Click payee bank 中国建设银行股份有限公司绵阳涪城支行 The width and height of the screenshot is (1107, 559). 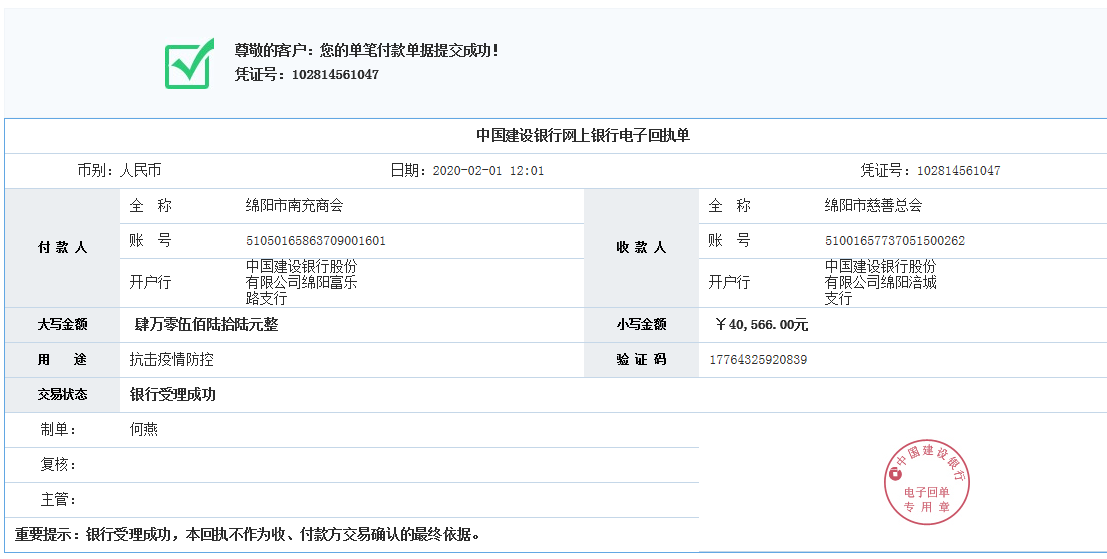click(x=880, y=282)
